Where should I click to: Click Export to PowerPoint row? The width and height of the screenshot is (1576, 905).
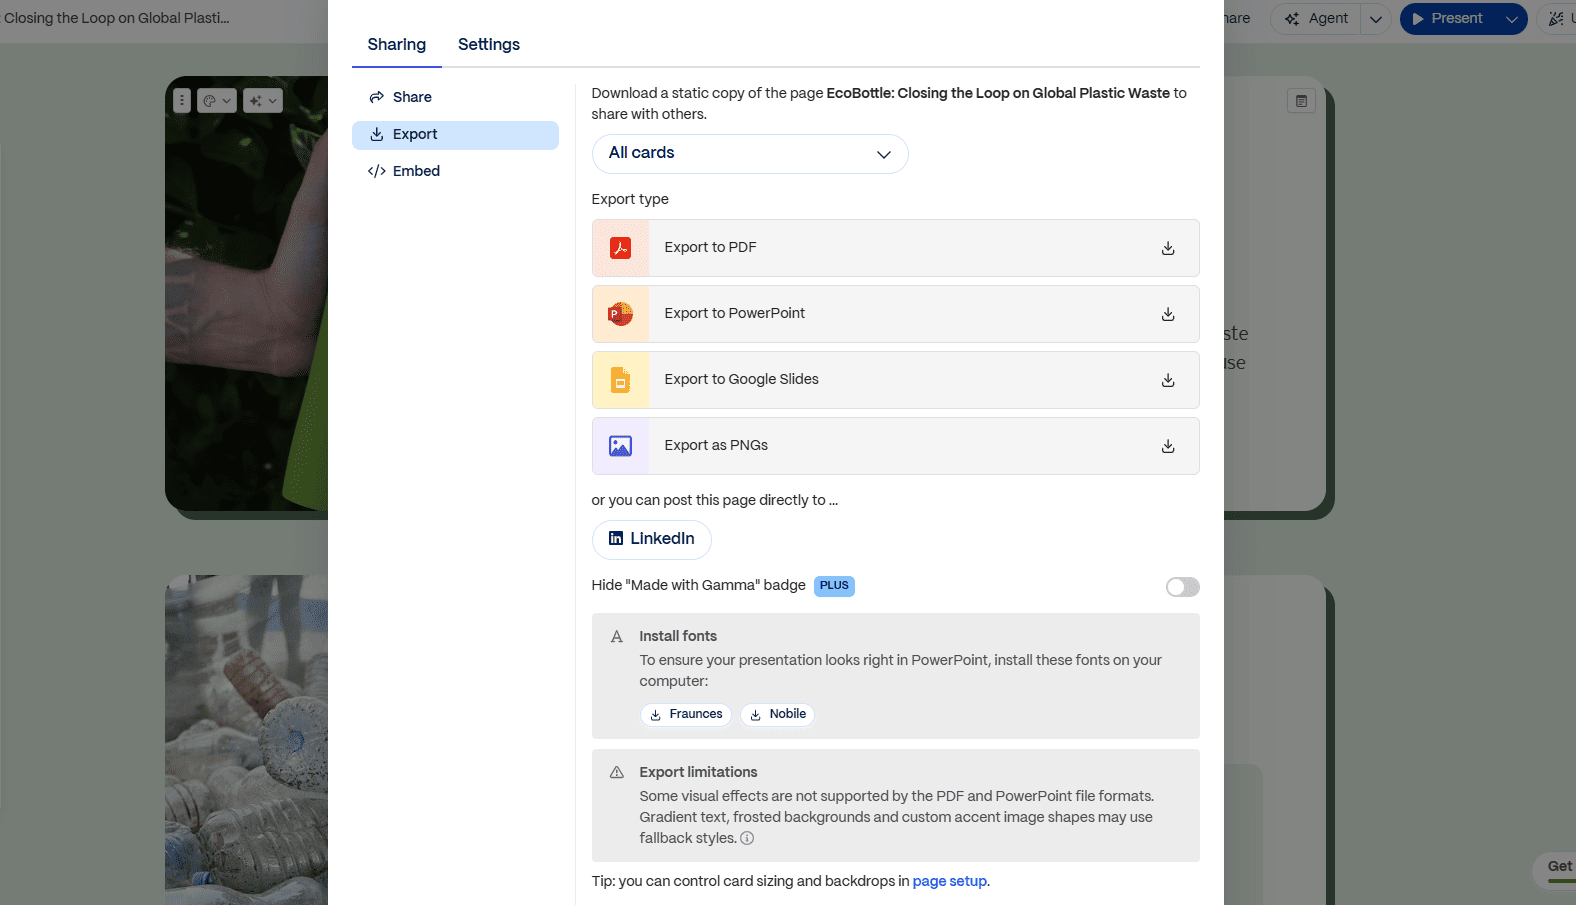(895, 314)
